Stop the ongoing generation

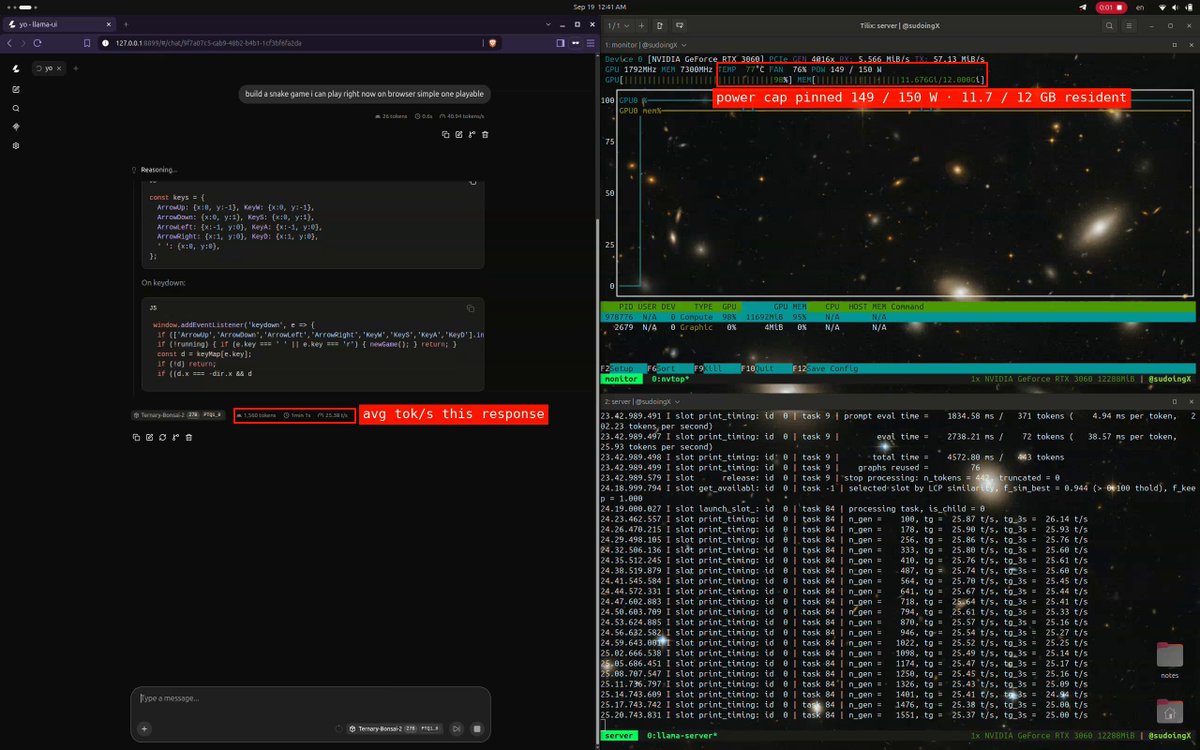(x=477, y=729)
